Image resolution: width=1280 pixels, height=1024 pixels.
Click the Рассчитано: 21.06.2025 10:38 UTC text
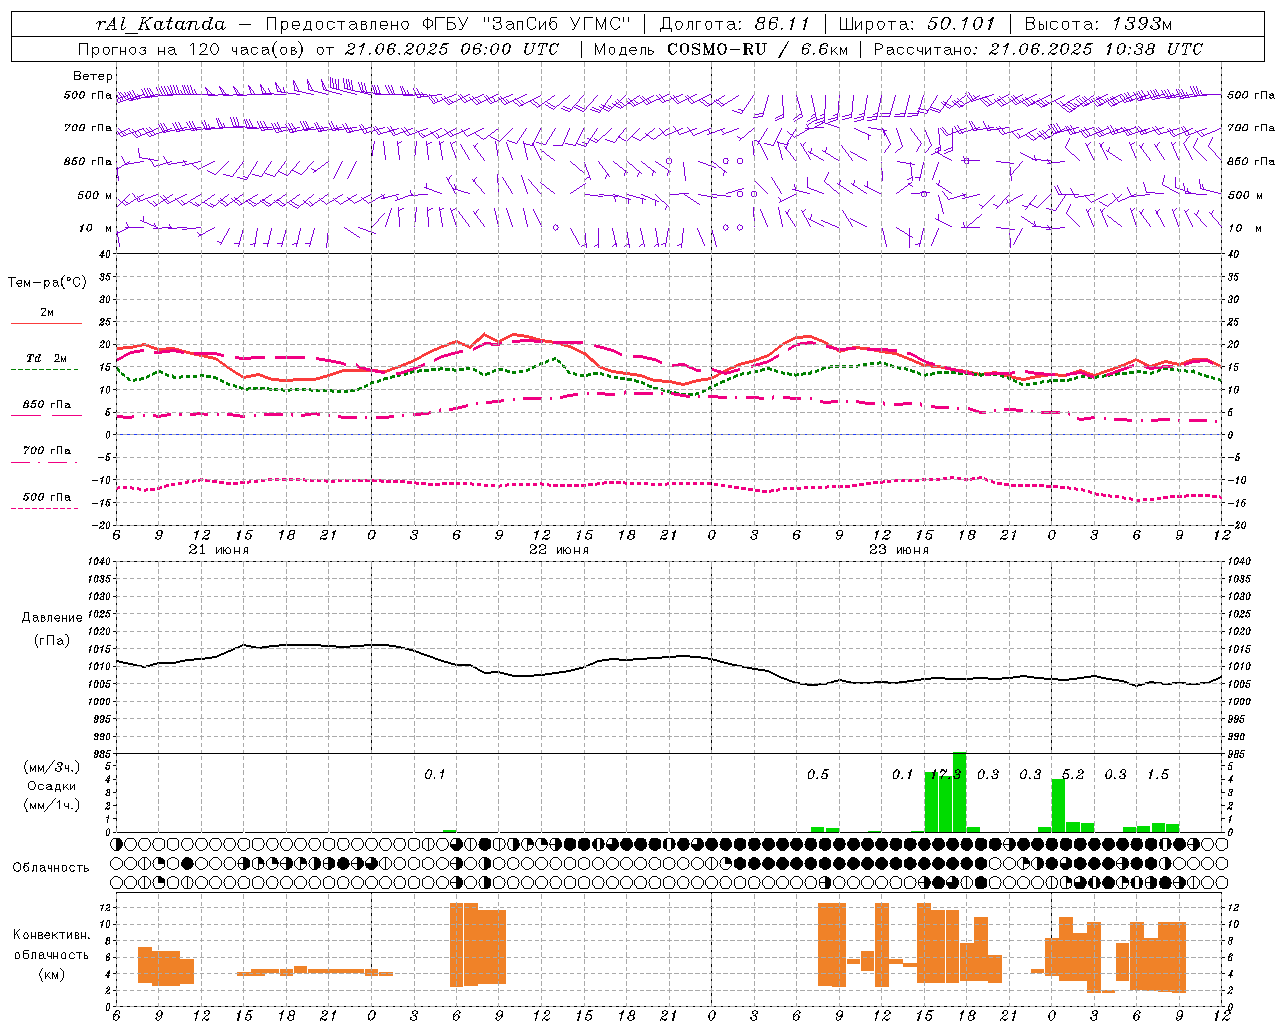(x=1039, y=49)
